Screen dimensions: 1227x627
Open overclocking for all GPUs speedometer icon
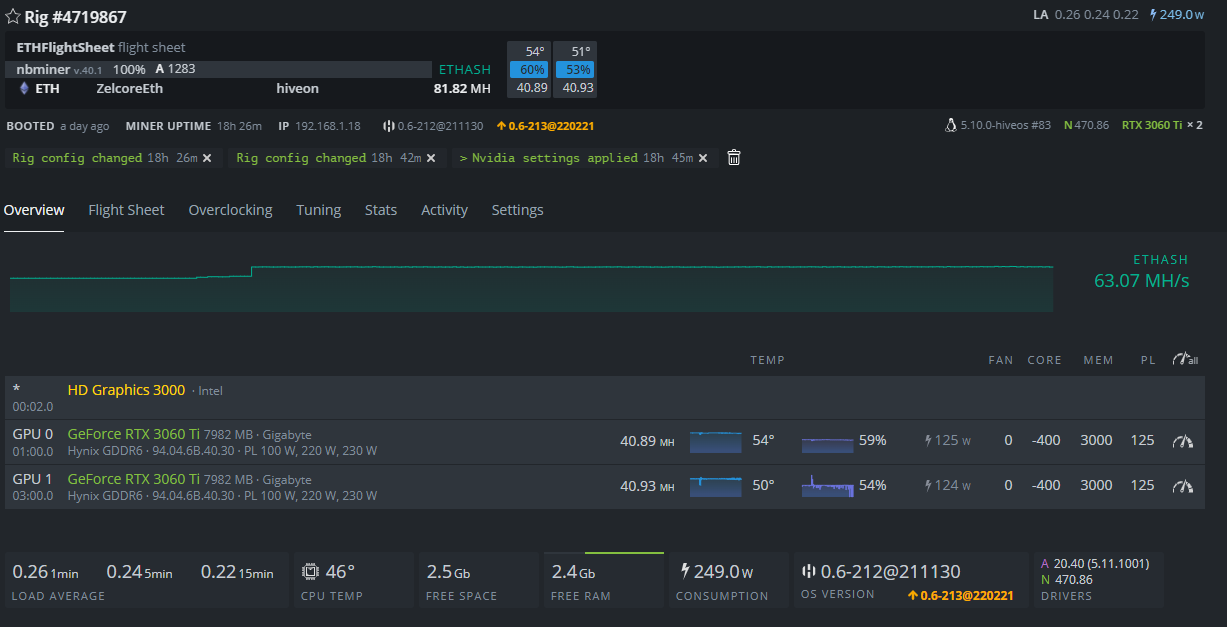(x=1185, y=359)
